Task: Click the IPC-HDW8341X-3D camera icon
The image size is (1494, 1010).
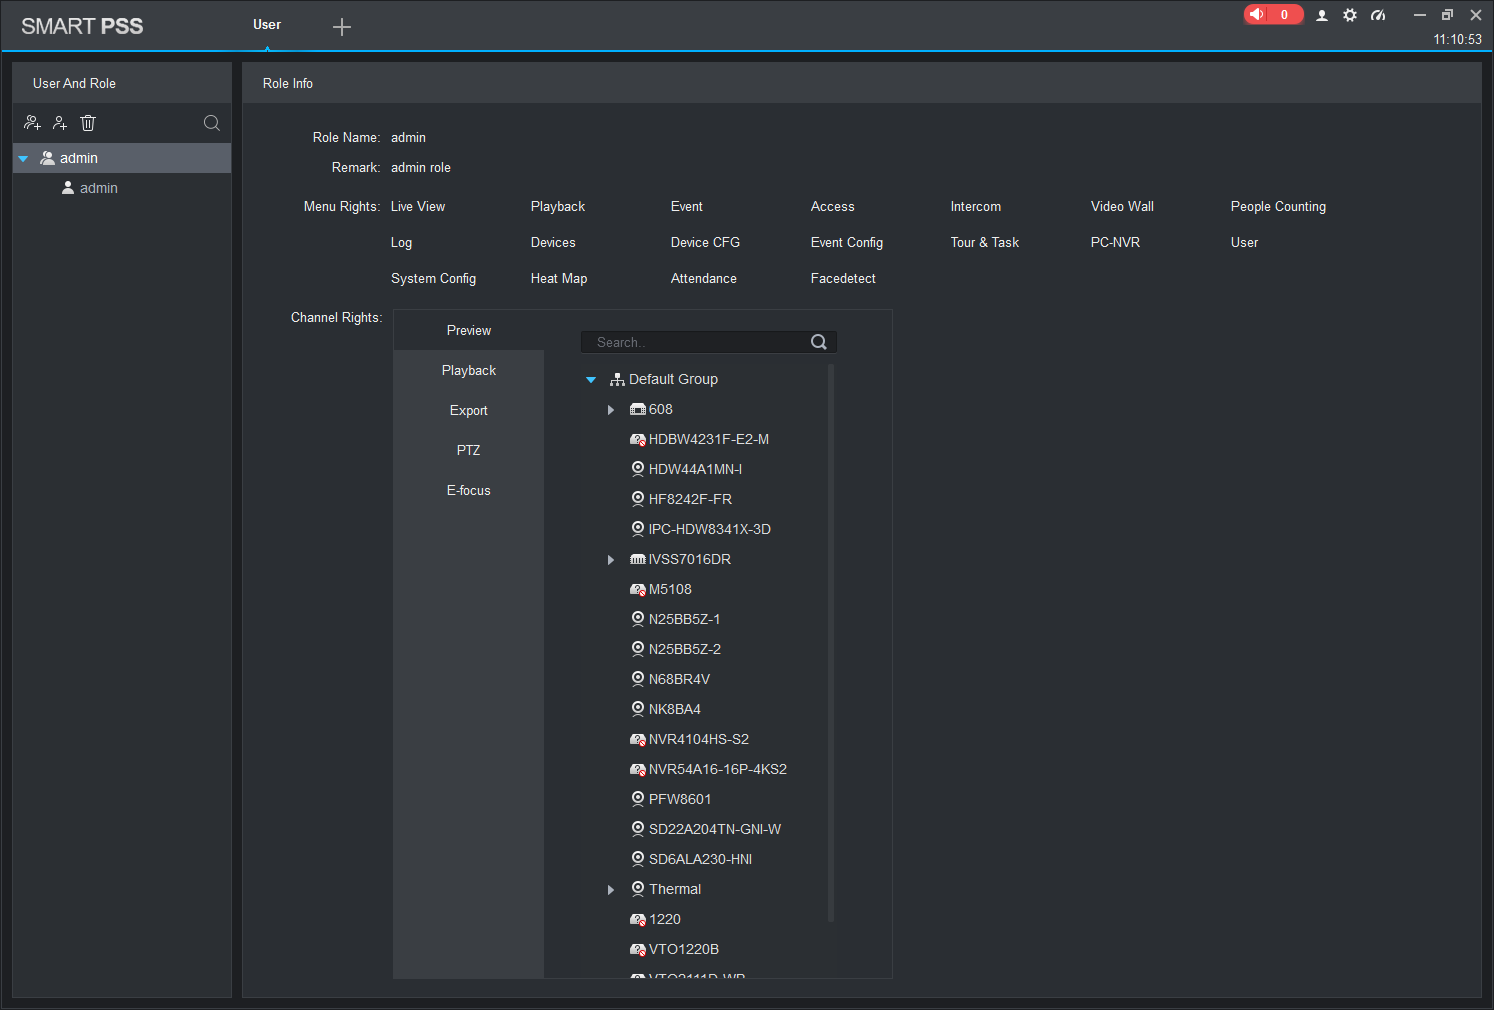Action: pos(637,529)
